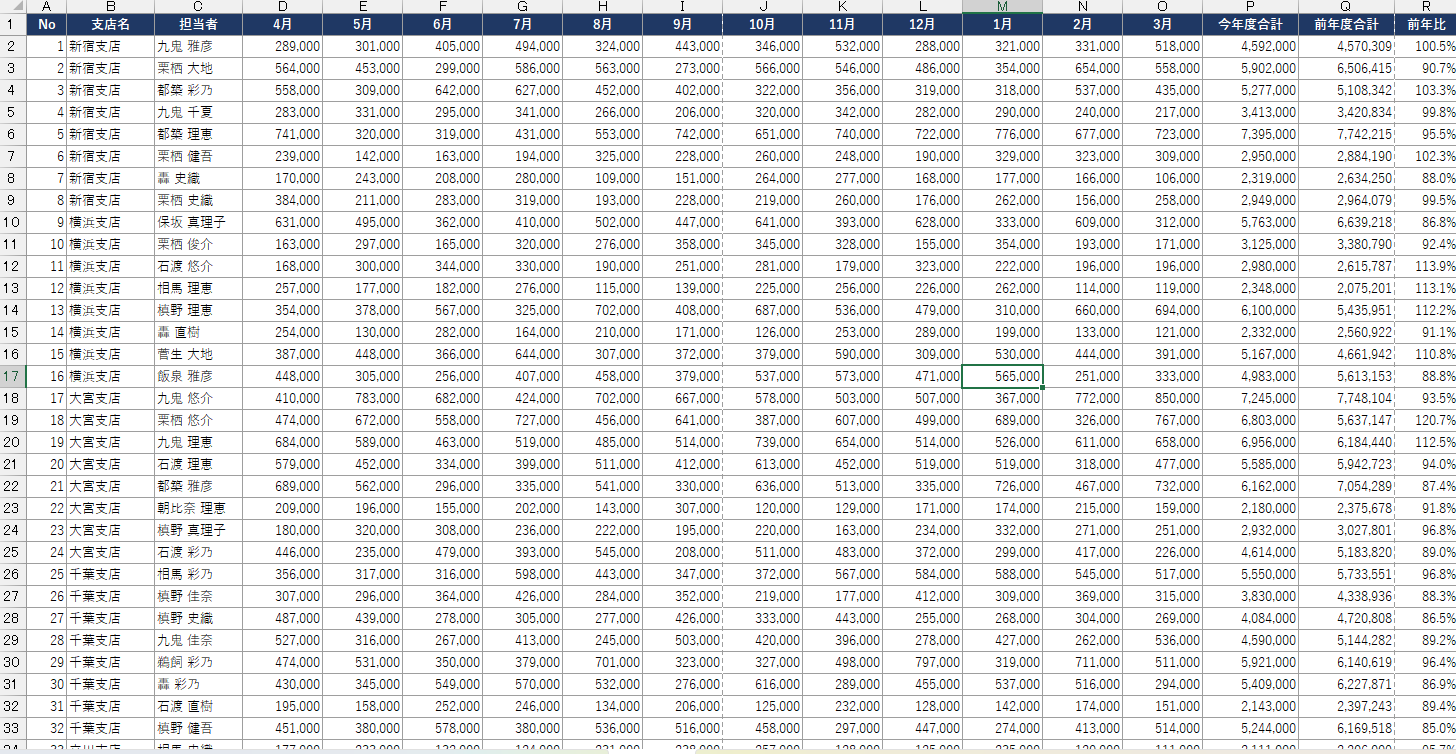Select name cell 菅生 大地

click(x=198, y=354)
